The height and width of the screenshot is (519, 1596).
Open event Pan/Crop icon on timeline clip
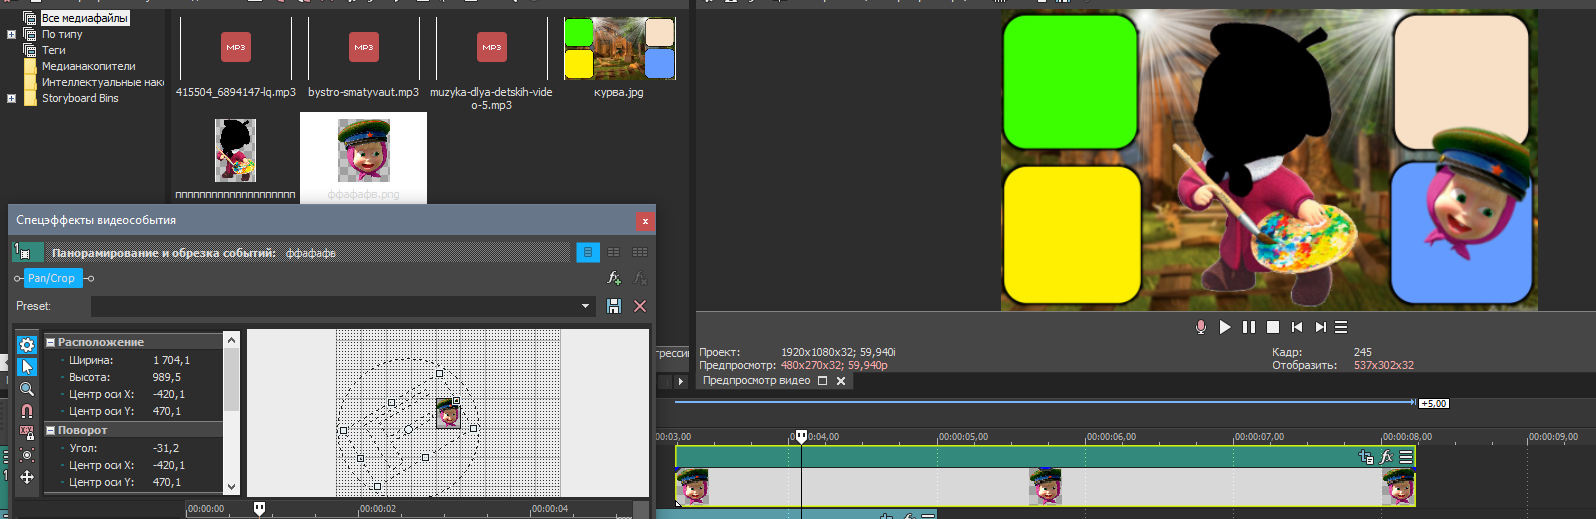1366,457
